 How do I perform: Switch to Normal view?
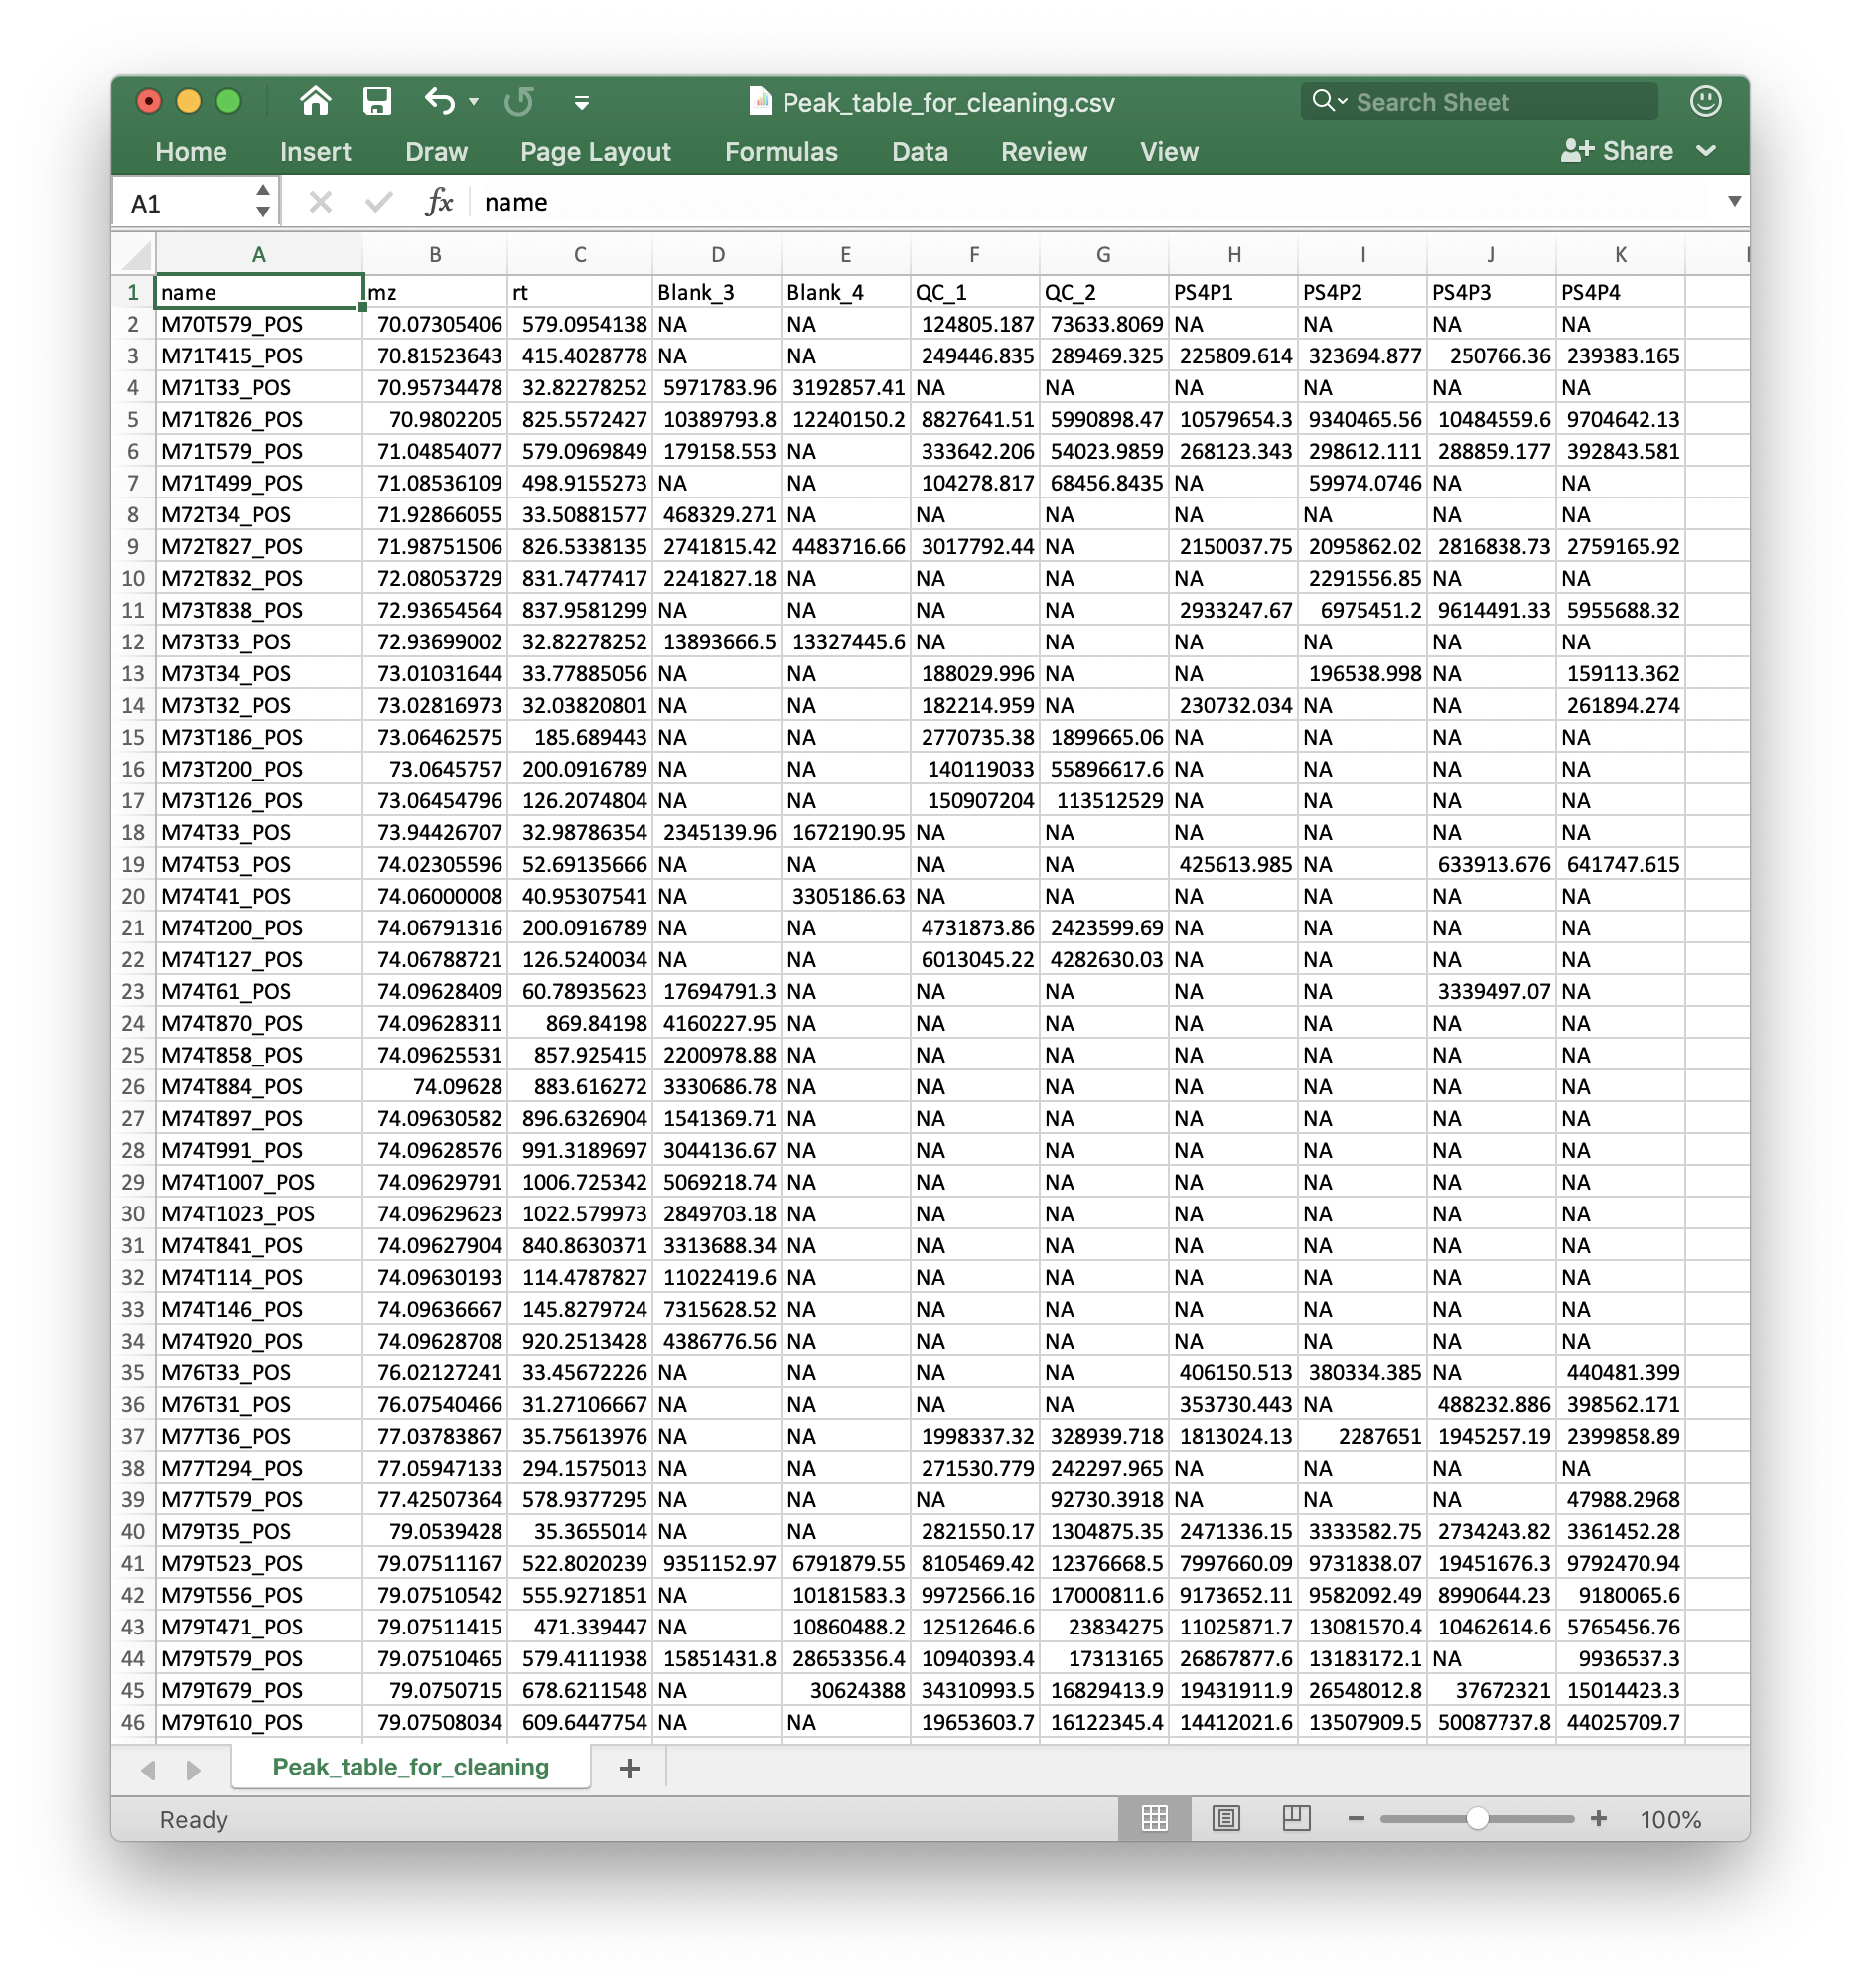coord(1154,1818)
